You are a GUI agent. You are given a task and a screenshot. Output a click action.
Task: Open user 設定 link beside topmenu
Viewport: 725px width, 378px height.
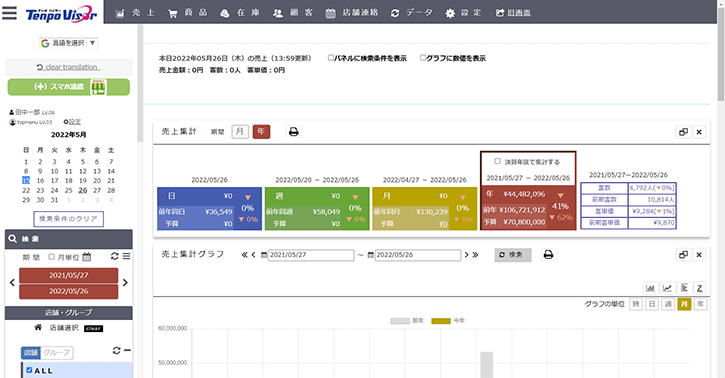point(73,122)
